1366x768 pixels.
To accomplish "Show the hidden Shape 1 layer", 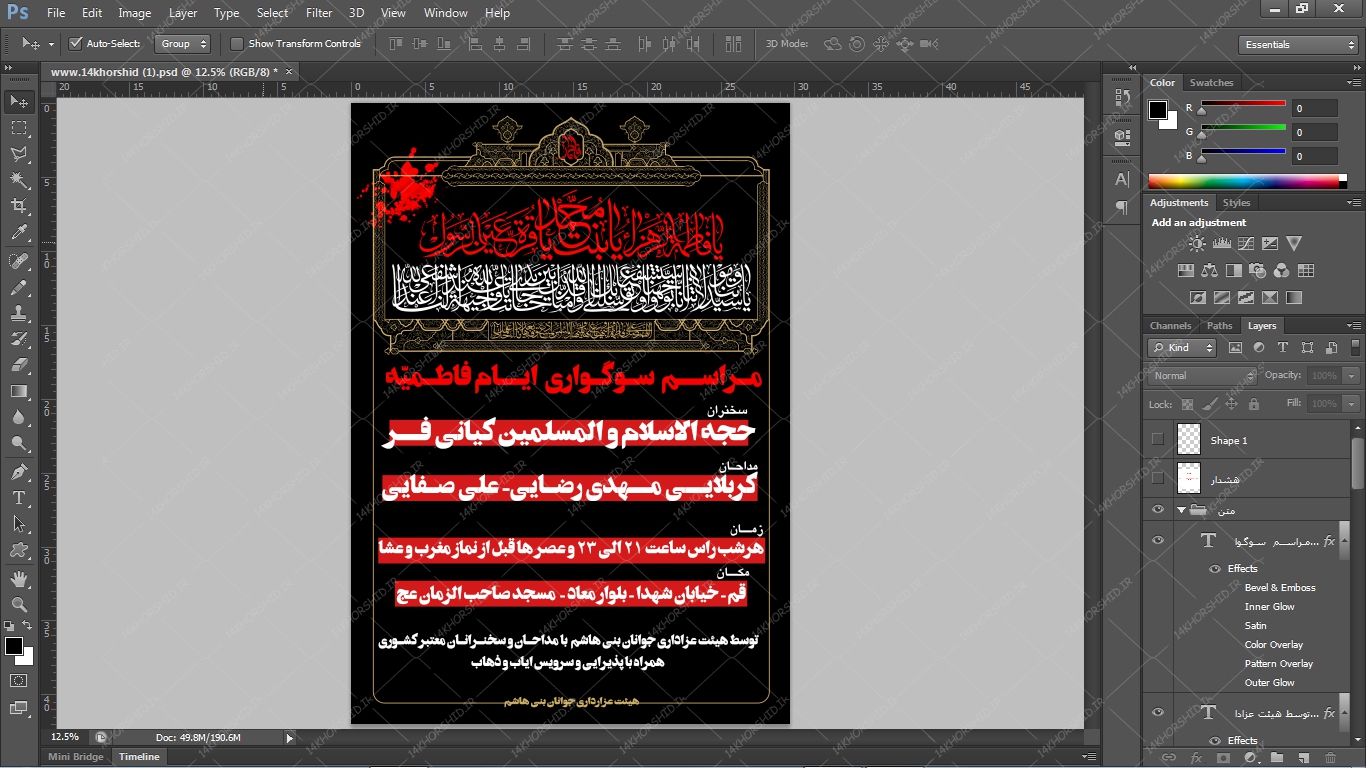I will [1158, 440].
